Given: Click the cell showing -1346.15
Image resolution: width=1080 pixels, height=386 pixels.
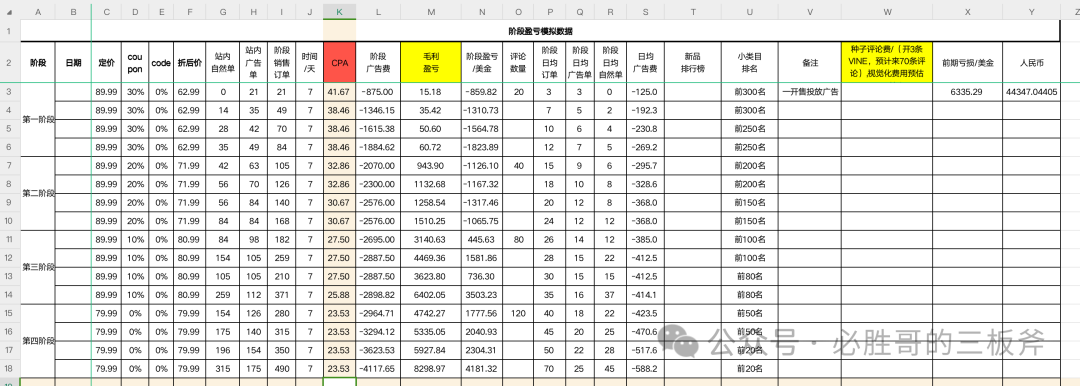Looking at the screenshot, I should tap(379, 110).
